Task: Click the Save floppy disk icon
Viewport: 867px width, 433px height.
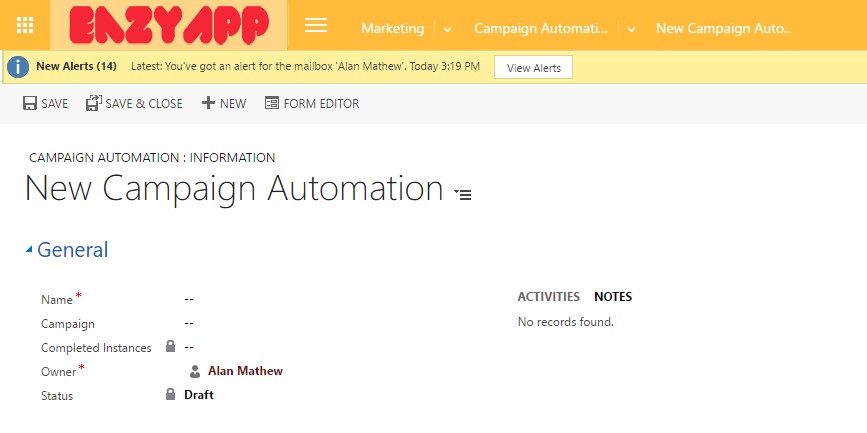Action: [30, 103]
